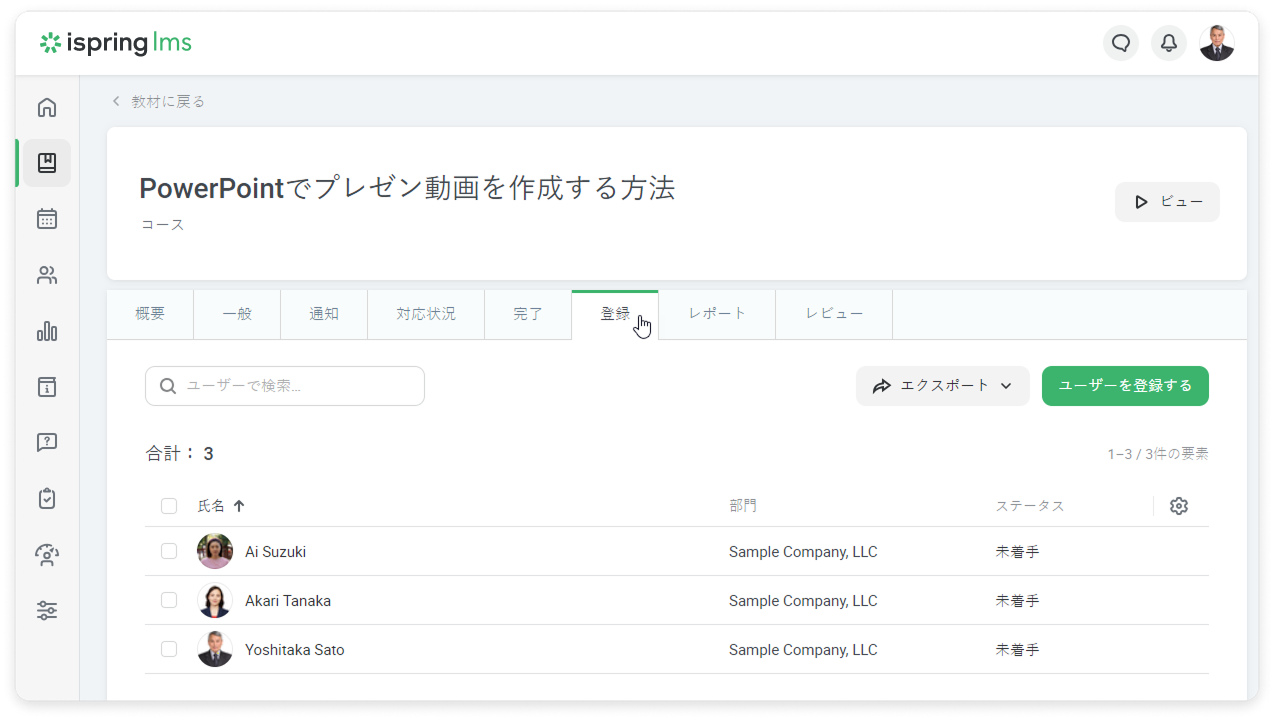Expand the エクスポート dropdown

pyautogui.click(x=942, y=386)
